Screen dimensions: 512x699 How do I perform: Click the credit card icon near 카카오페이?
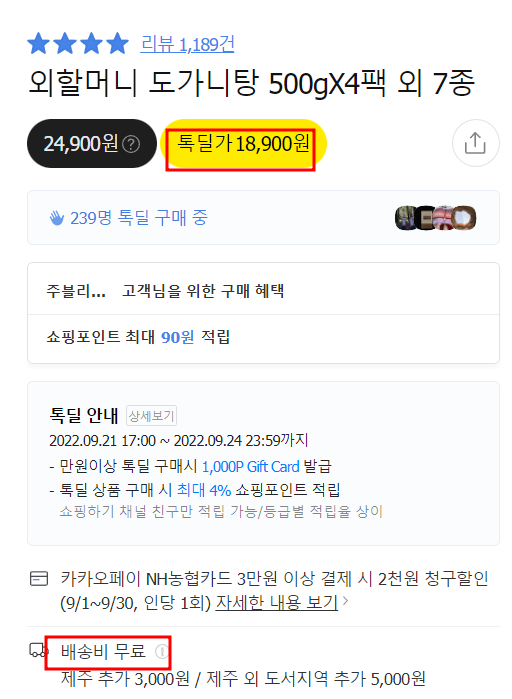point(39,579)
